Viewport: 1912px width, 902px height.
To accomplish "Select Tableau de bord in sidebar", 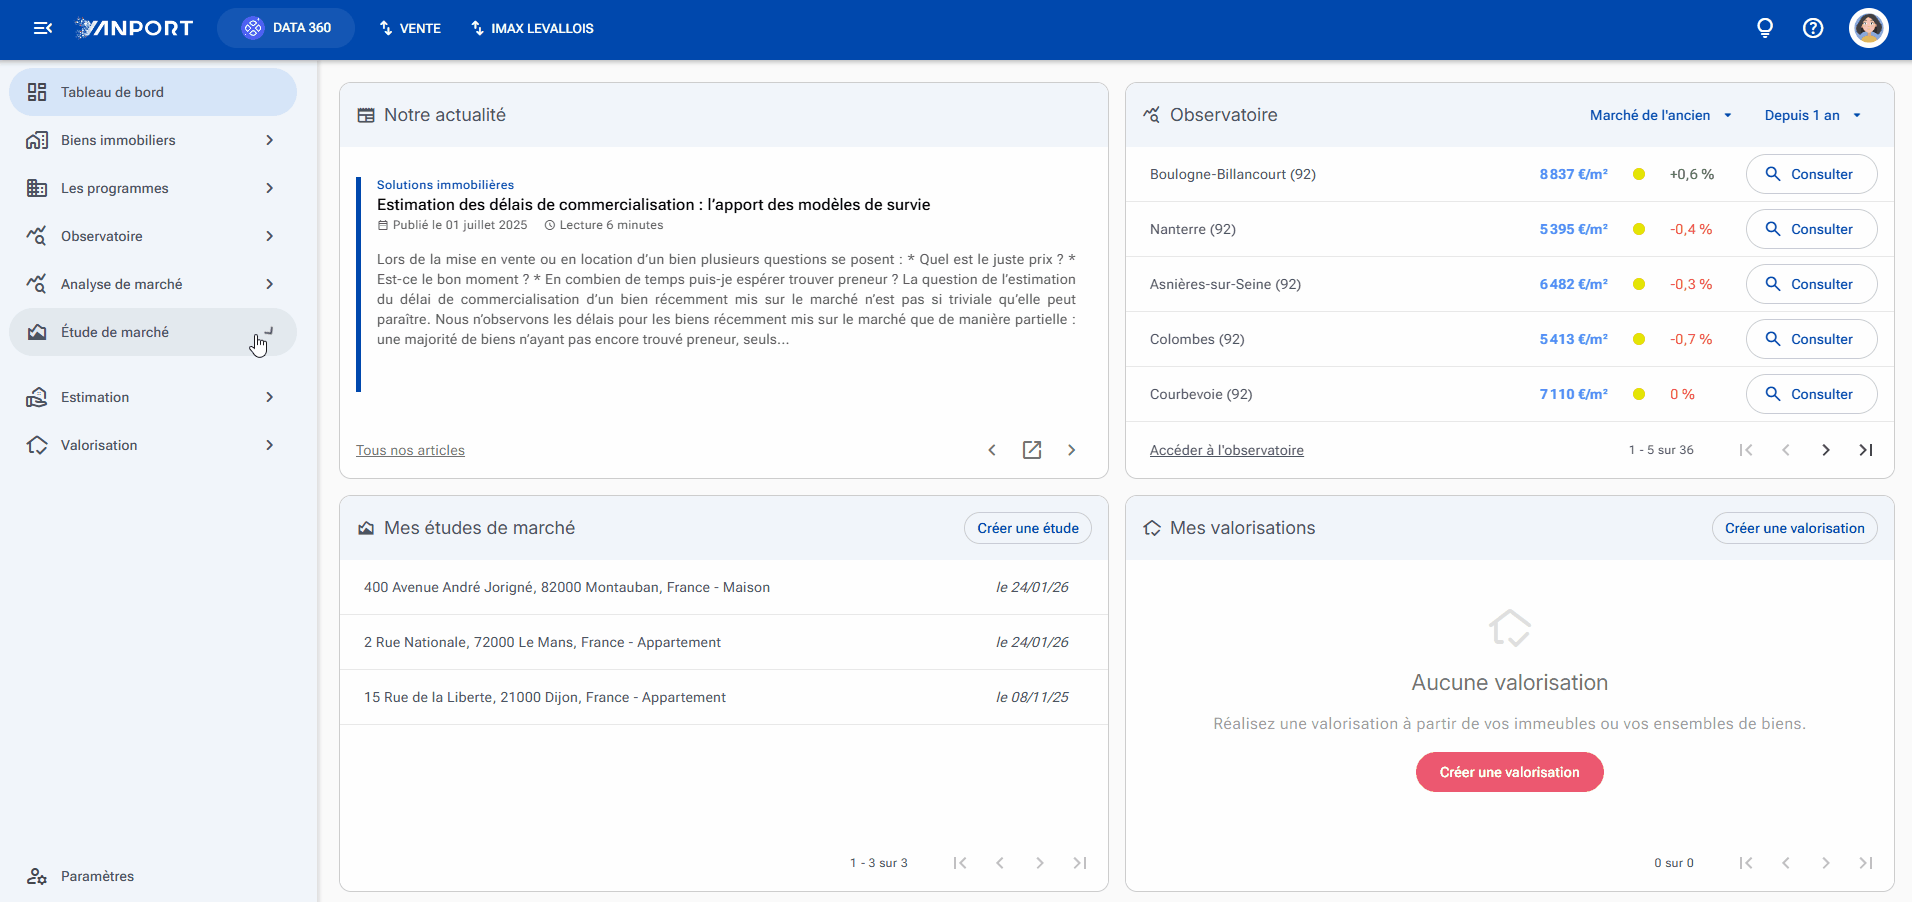I will tap(152, 92).
